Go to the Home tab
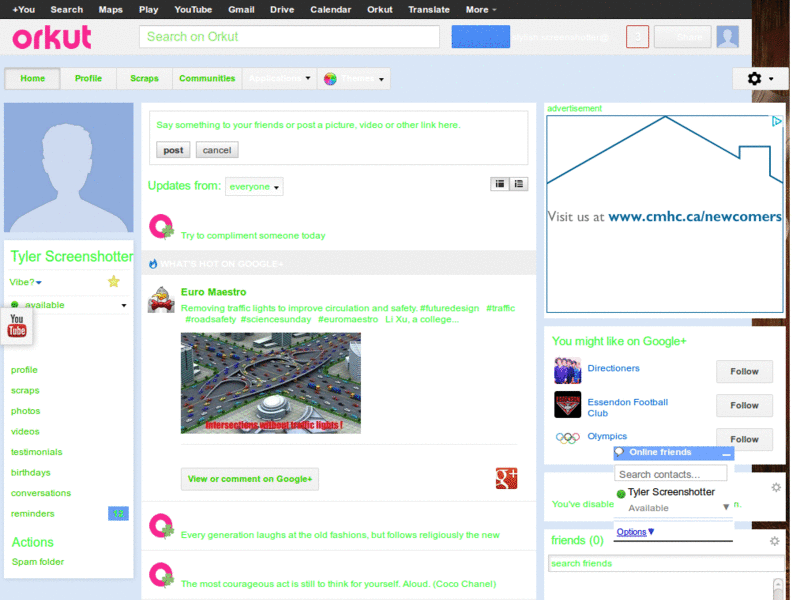Screen dimensions: 800x600 coord(33,79)
